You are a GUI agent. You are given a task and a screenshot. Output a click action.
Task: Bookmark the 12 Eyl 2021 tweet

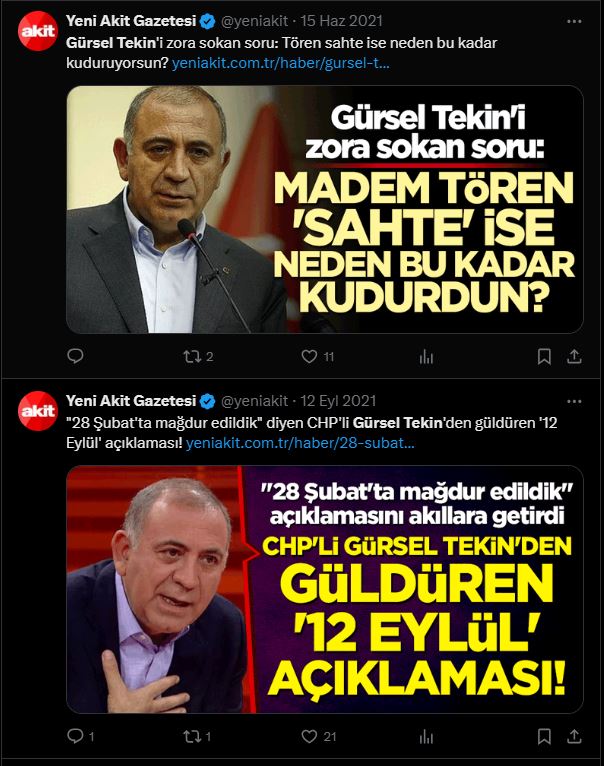point(544,736)
